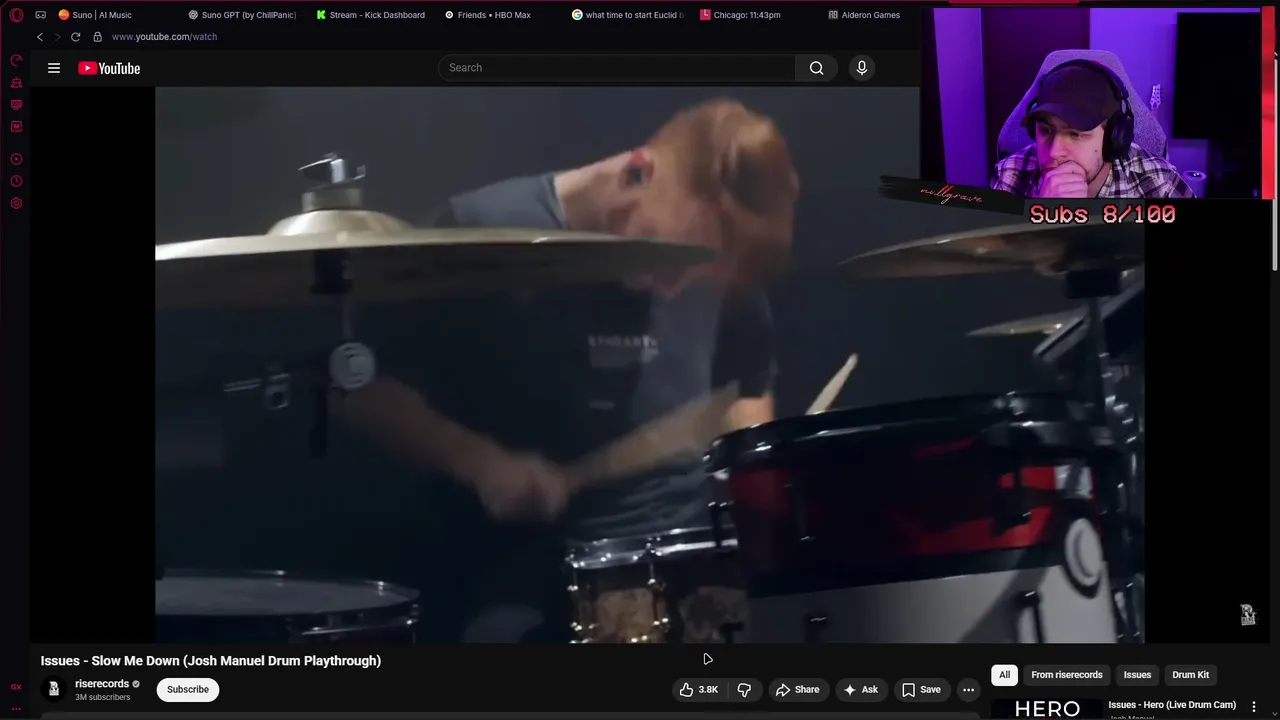The height and width of the screenshot is (720, 1280).
Task: Go to YouTube home via logo
Action: [109, 68]
